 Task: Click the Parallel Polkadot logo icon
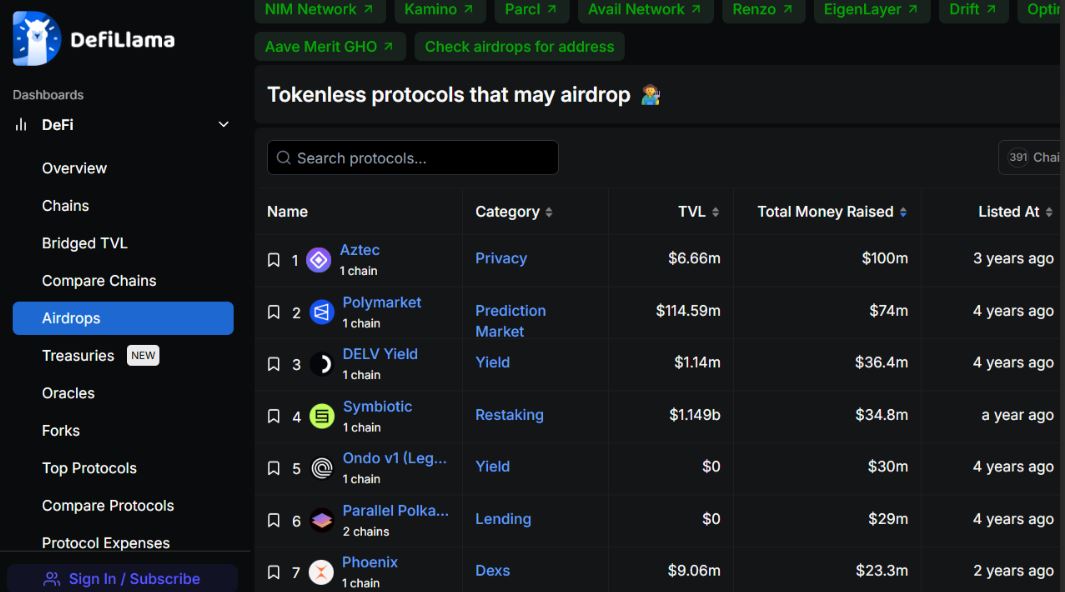(322, 521)
